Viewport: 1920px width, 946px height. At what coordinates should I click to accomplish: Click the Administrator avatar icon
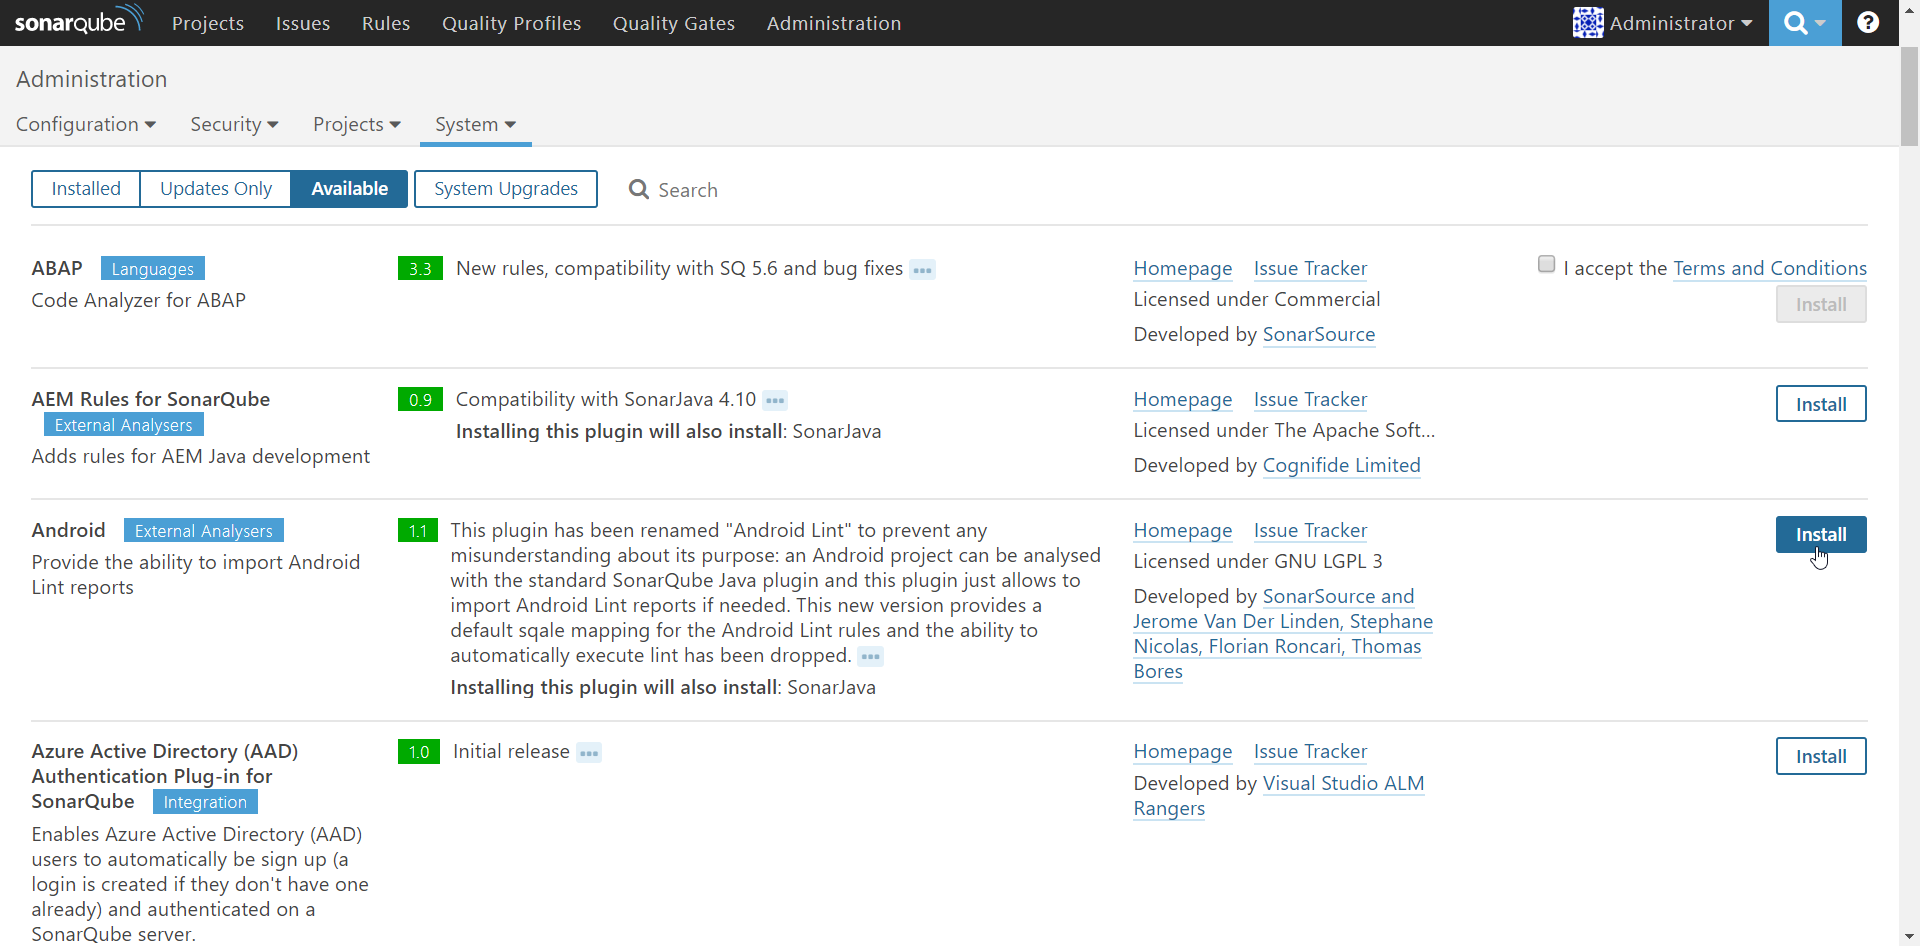pyautogui.click(x=1588, y=23)
